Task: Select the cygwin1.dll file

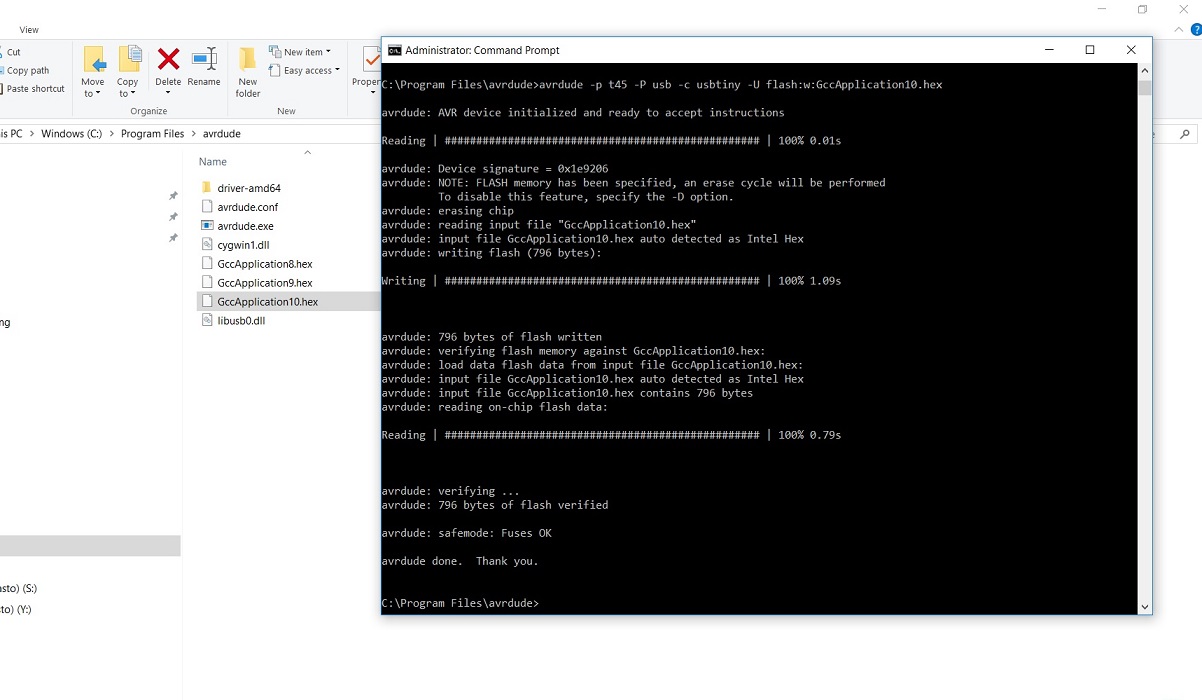Action: [243, 245]
